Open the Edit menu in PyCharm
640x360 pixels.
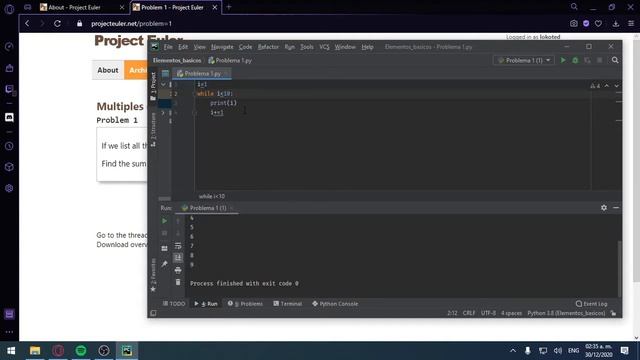point(183,47)
